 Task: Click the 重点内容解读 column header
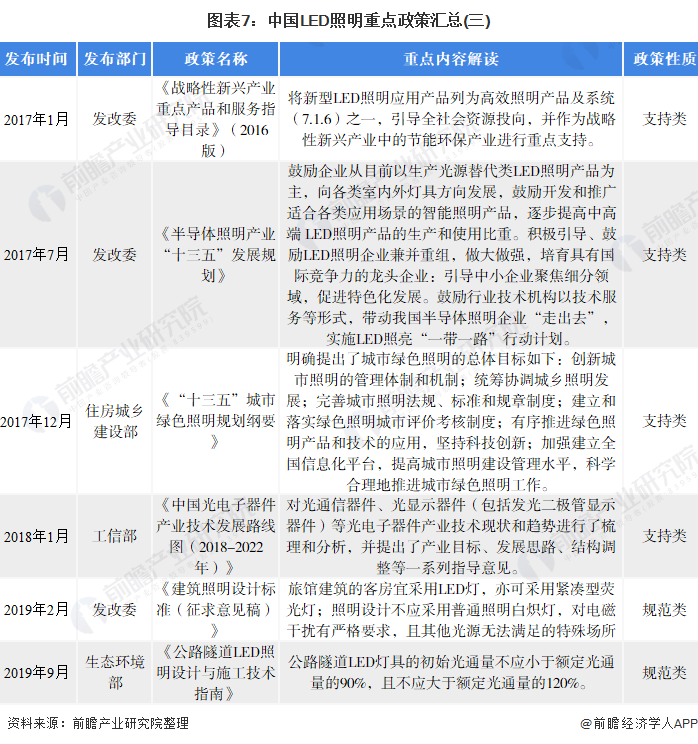coord(450,59)
